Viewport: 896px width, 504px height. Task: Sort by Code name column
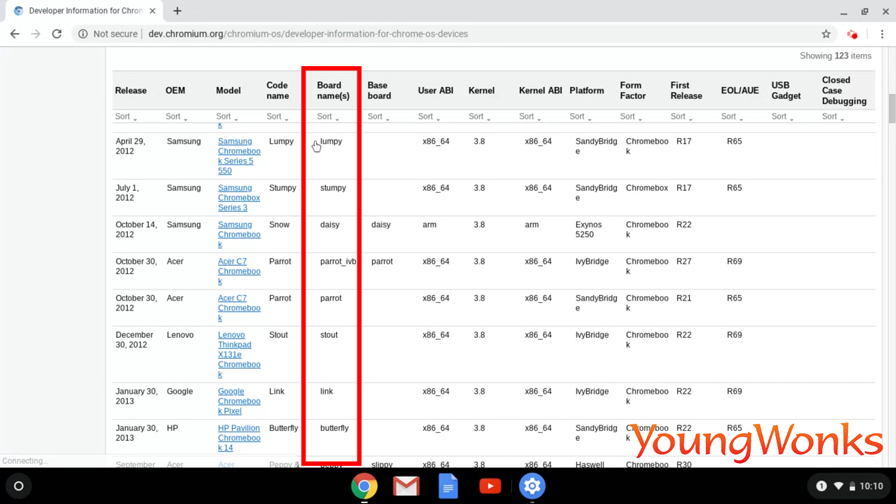[x=277, y=117]
